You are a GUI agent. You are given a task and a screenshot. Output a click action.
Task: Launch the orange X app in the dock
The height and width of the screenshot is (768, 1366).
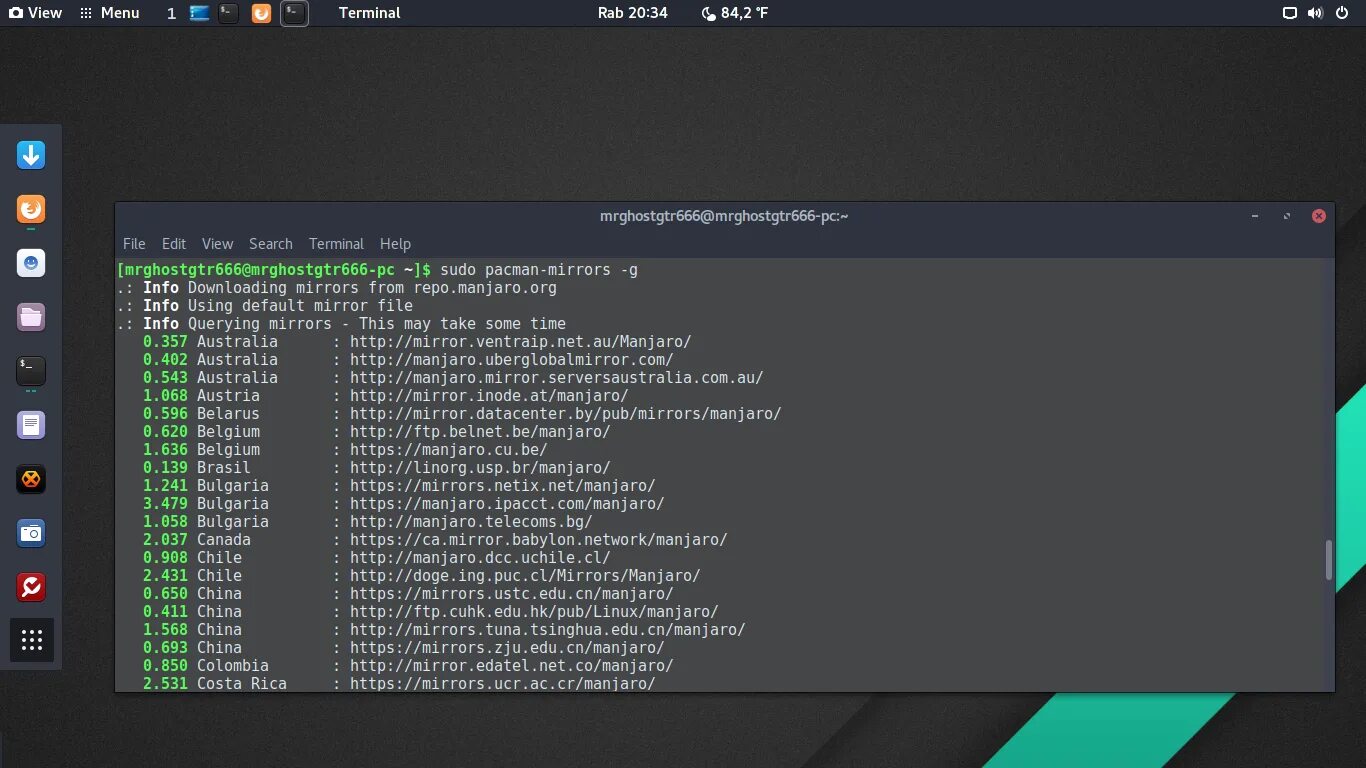click(x=31, y=479)
